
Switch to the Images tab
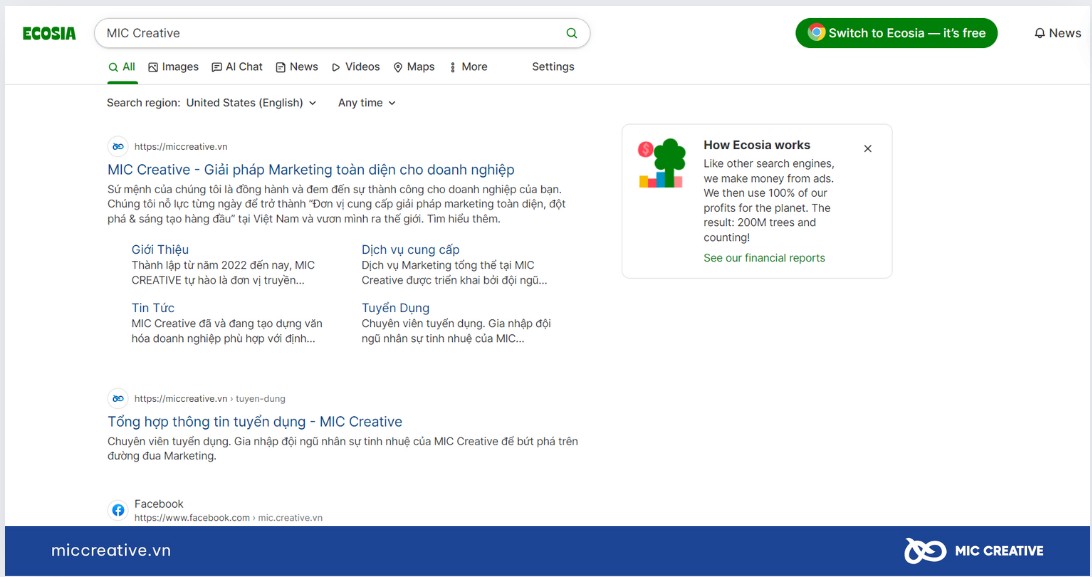pyautogui.click(x=173, y=67)
